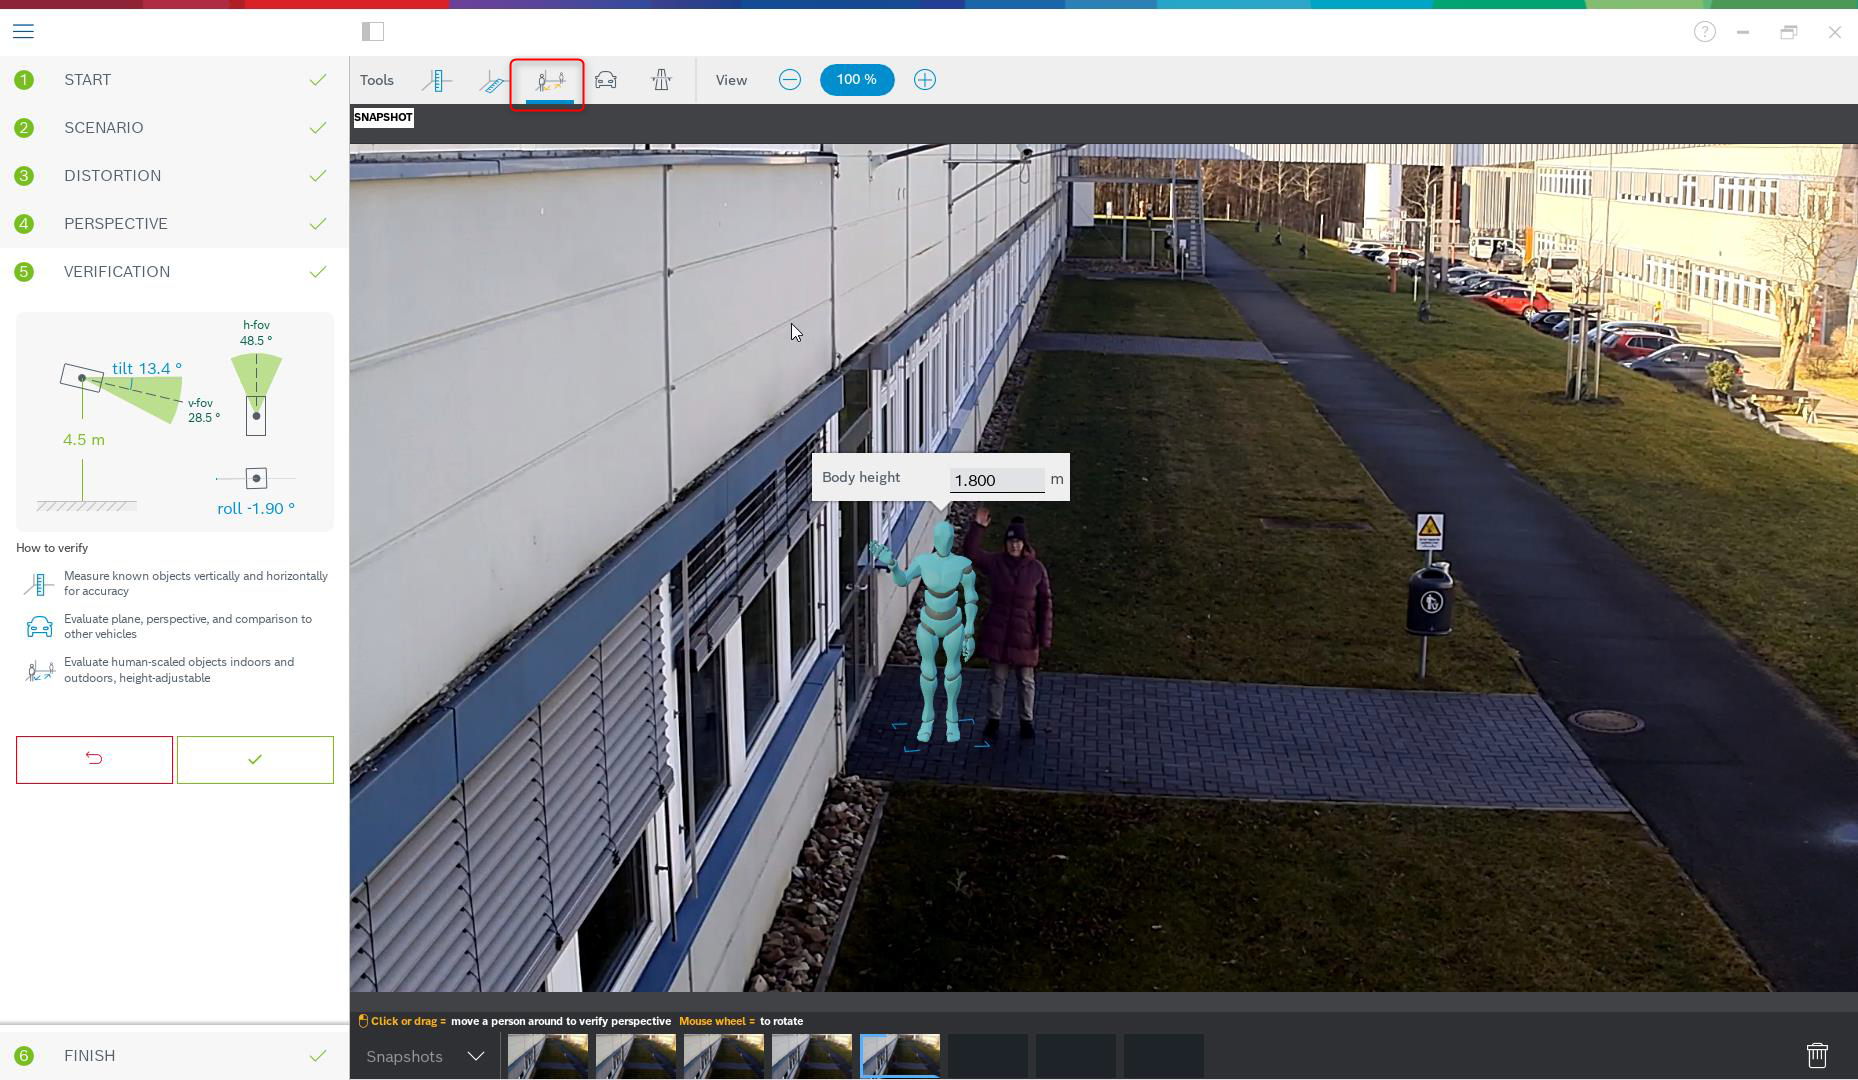This screenshot has height=1080, width=1858.
Task: Click the 'Body height' label
Action: point(861,478)
